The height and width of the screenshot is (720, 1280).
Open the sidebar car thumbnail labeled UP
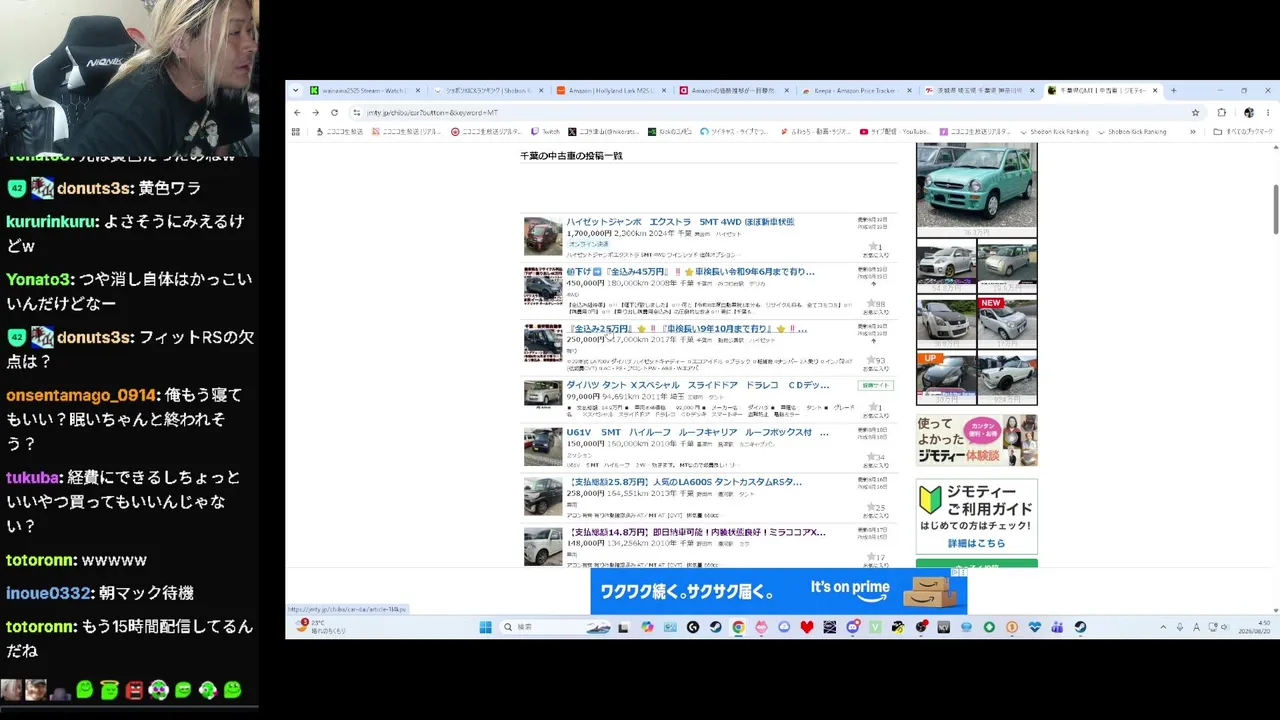[946, 377]
